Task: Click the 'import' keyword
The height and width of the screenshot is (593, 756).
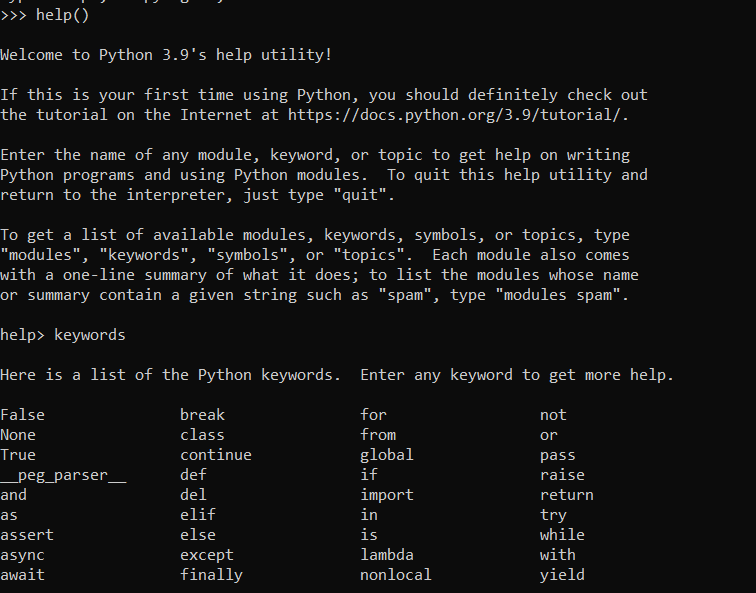Action: click(387, 495)
